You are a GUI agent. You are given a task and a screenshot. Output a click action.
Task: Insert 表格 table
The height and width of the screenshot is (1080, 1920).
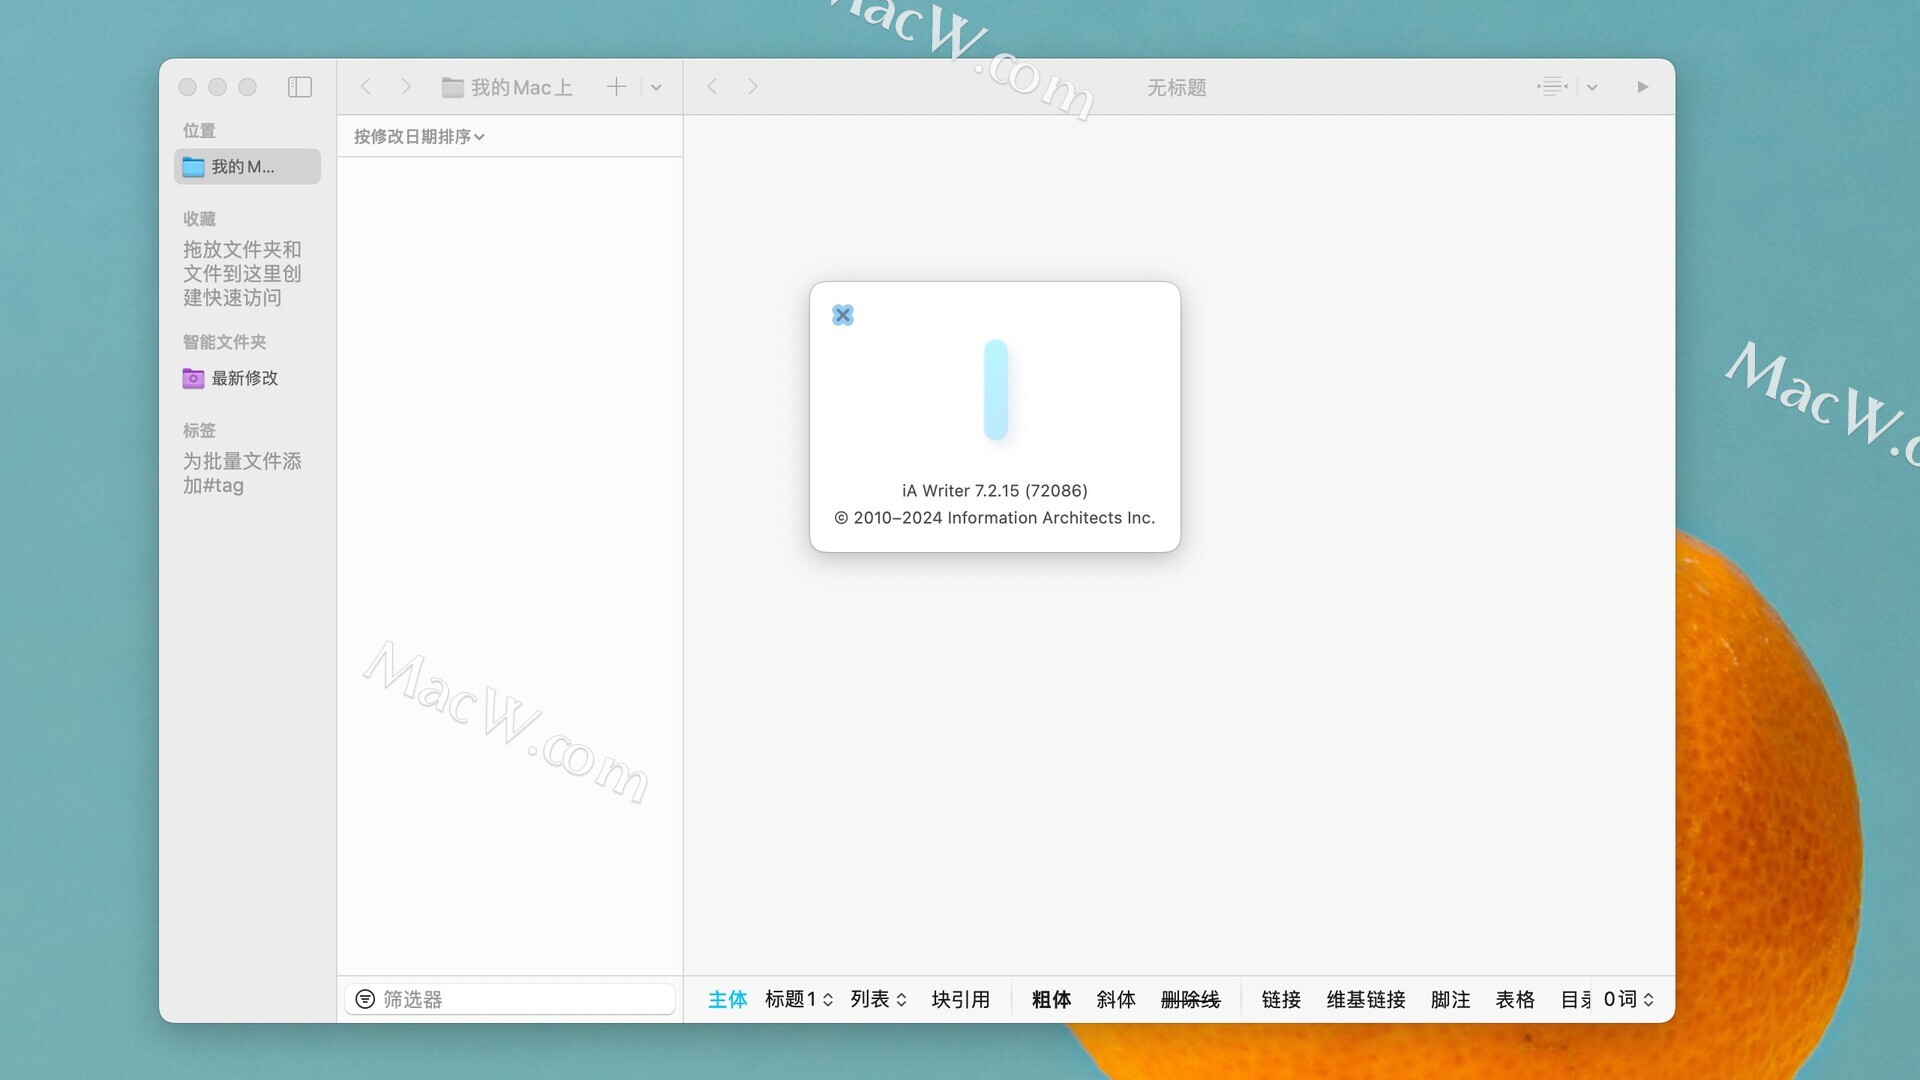point(1515,999)
